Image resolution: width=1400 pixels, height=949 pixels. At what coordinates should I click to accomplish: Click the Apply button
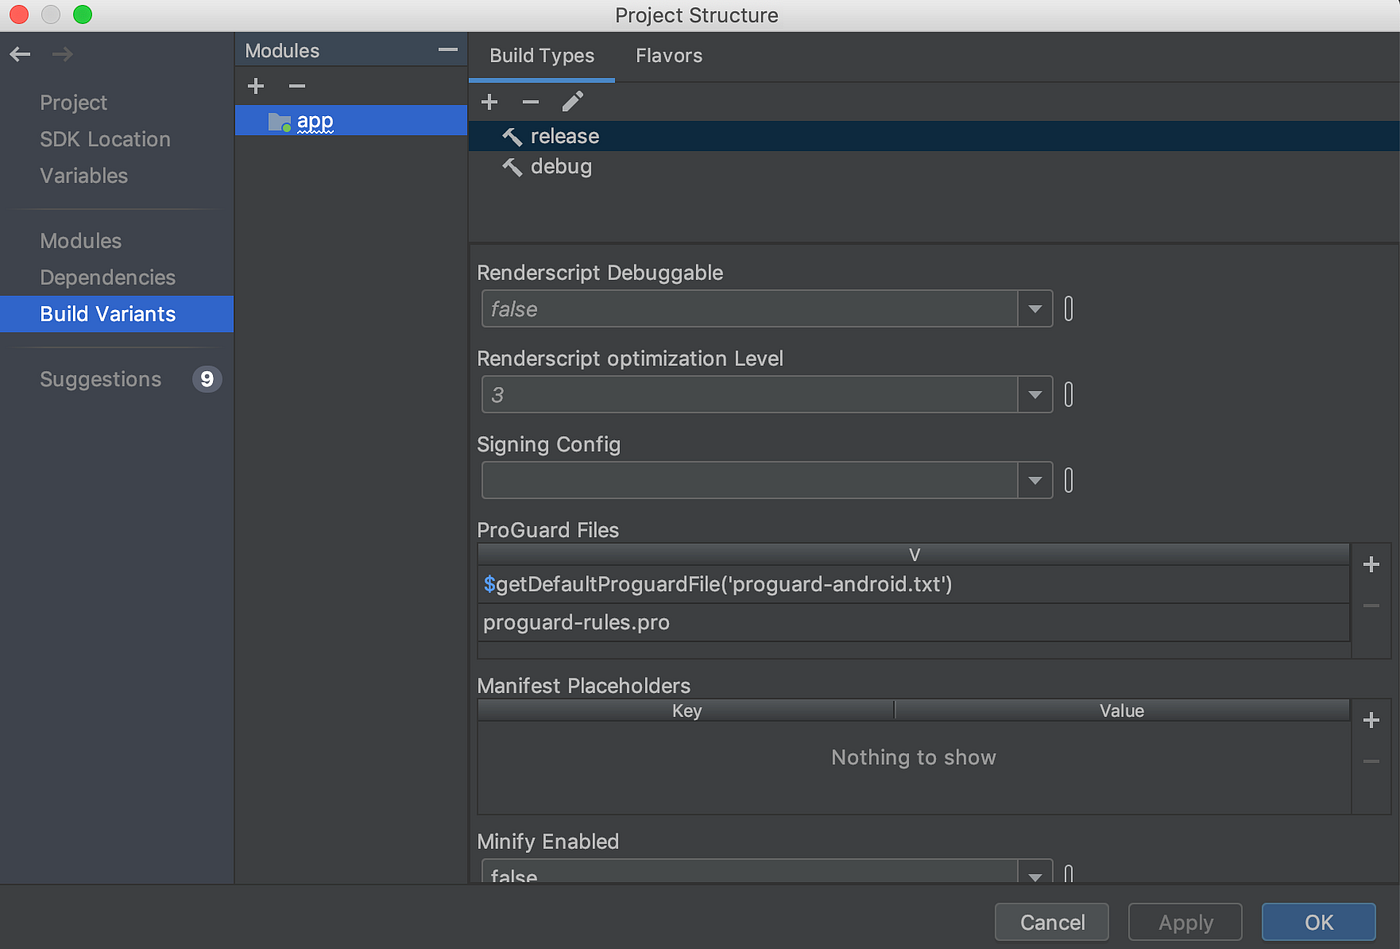pos(1185,922)
